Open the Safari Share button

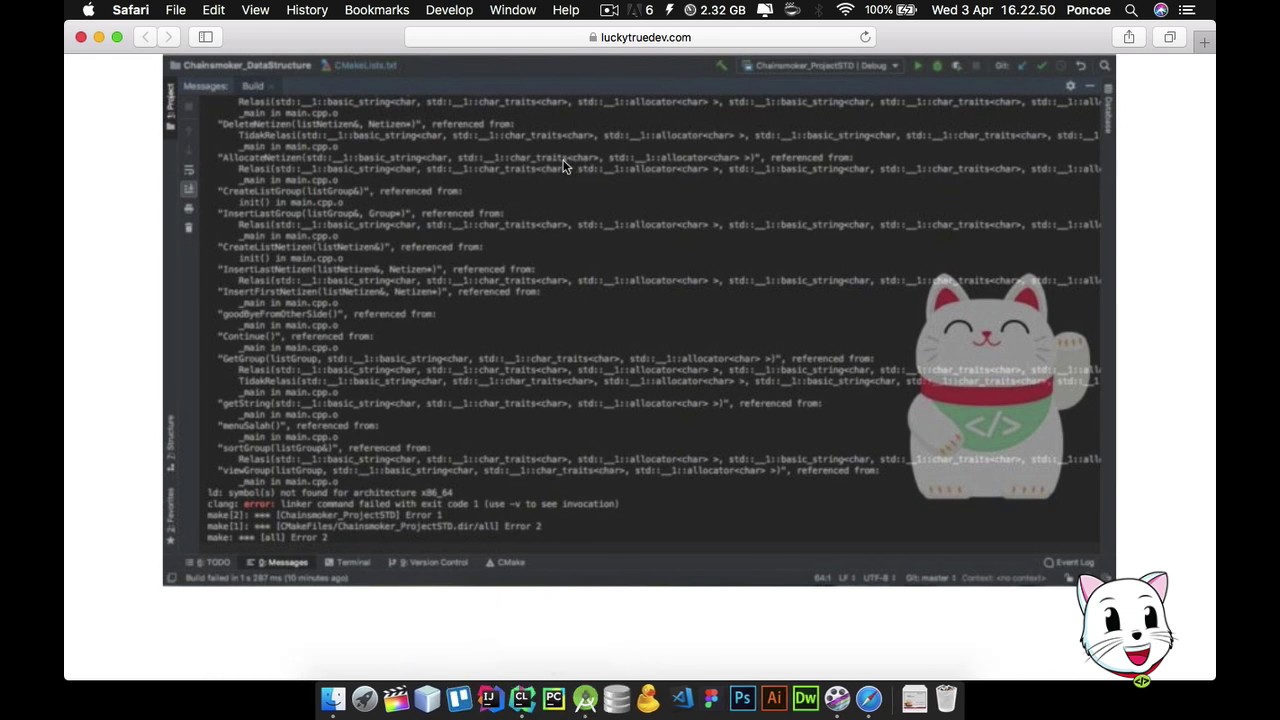1129,37
